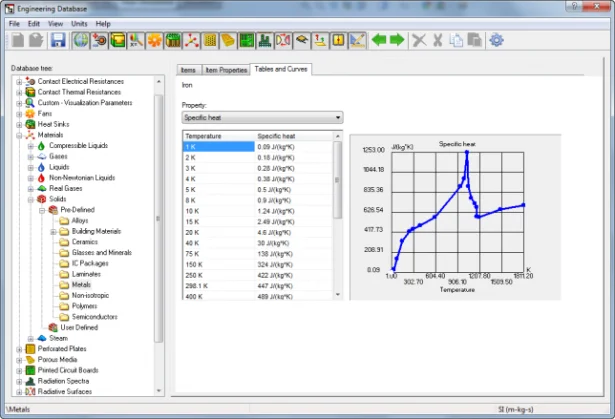
Task: Click the Printed Circuit Boards tree icon
Action: 29,370
